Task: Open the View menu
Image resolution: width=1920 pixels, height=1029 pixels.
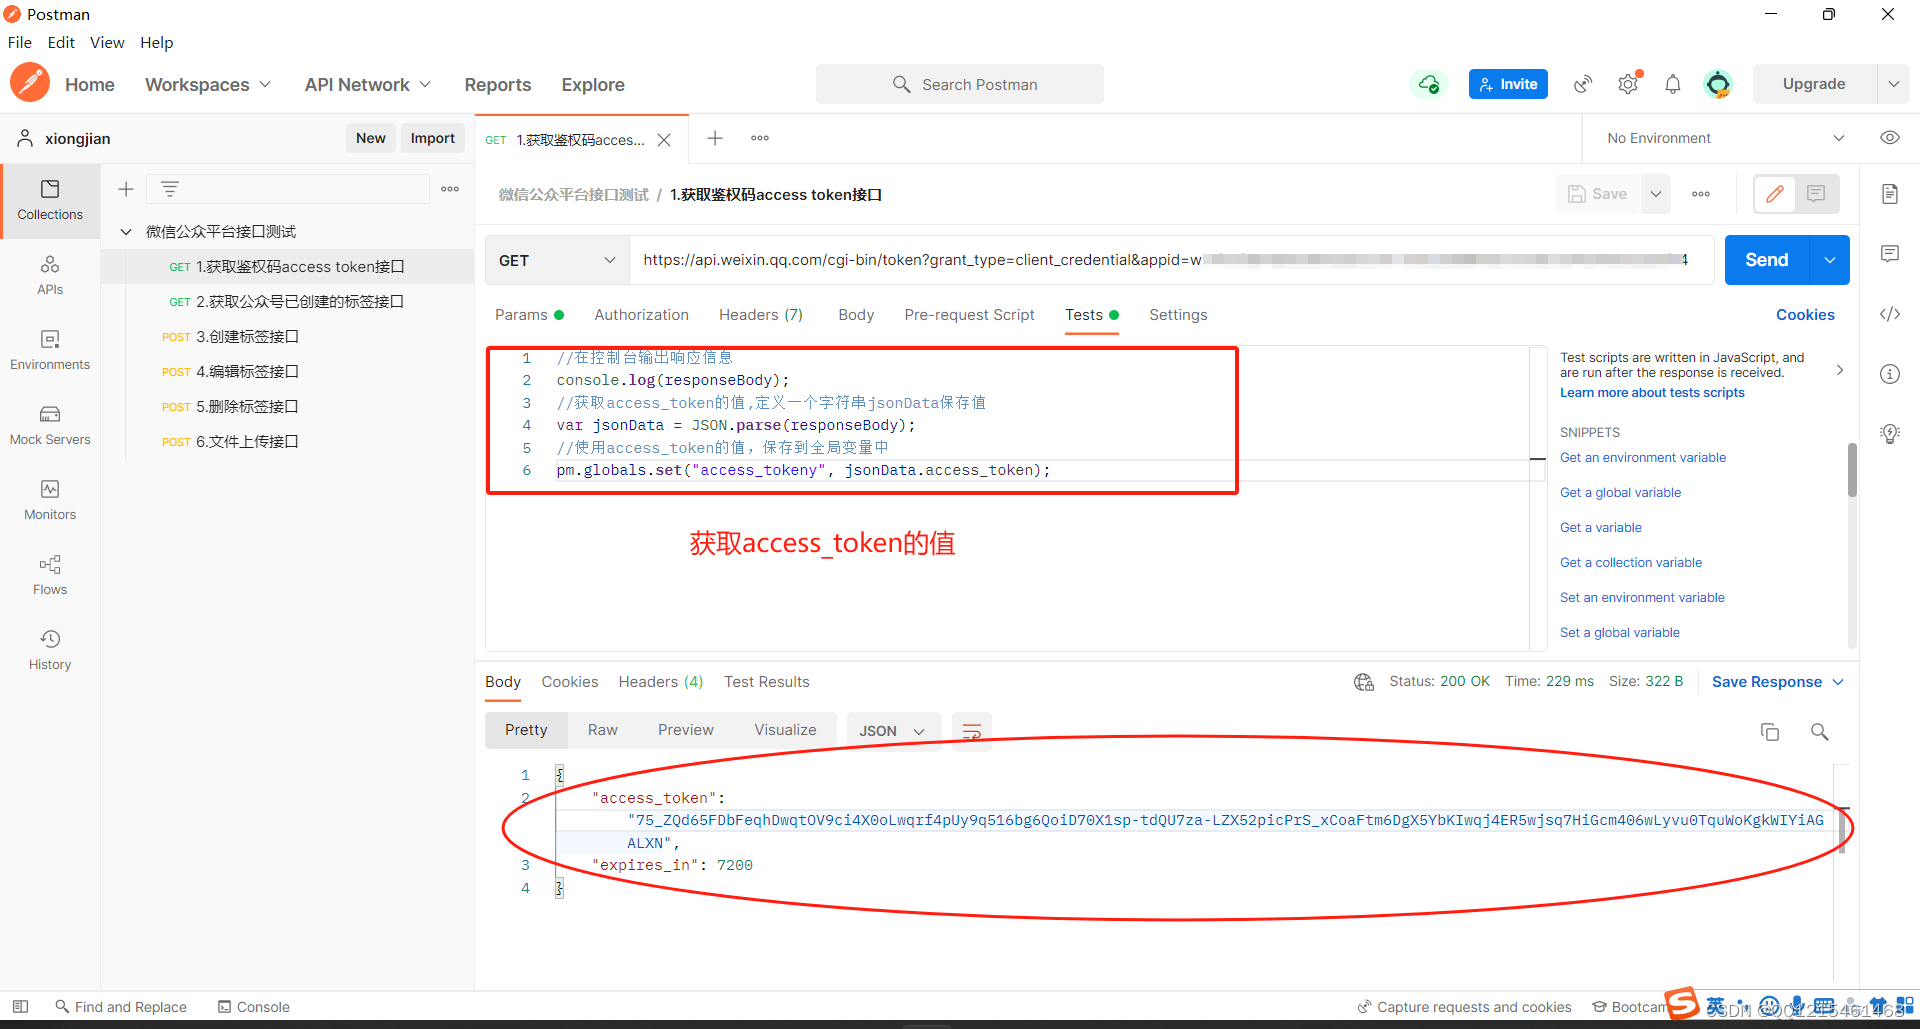Action: 107,42
